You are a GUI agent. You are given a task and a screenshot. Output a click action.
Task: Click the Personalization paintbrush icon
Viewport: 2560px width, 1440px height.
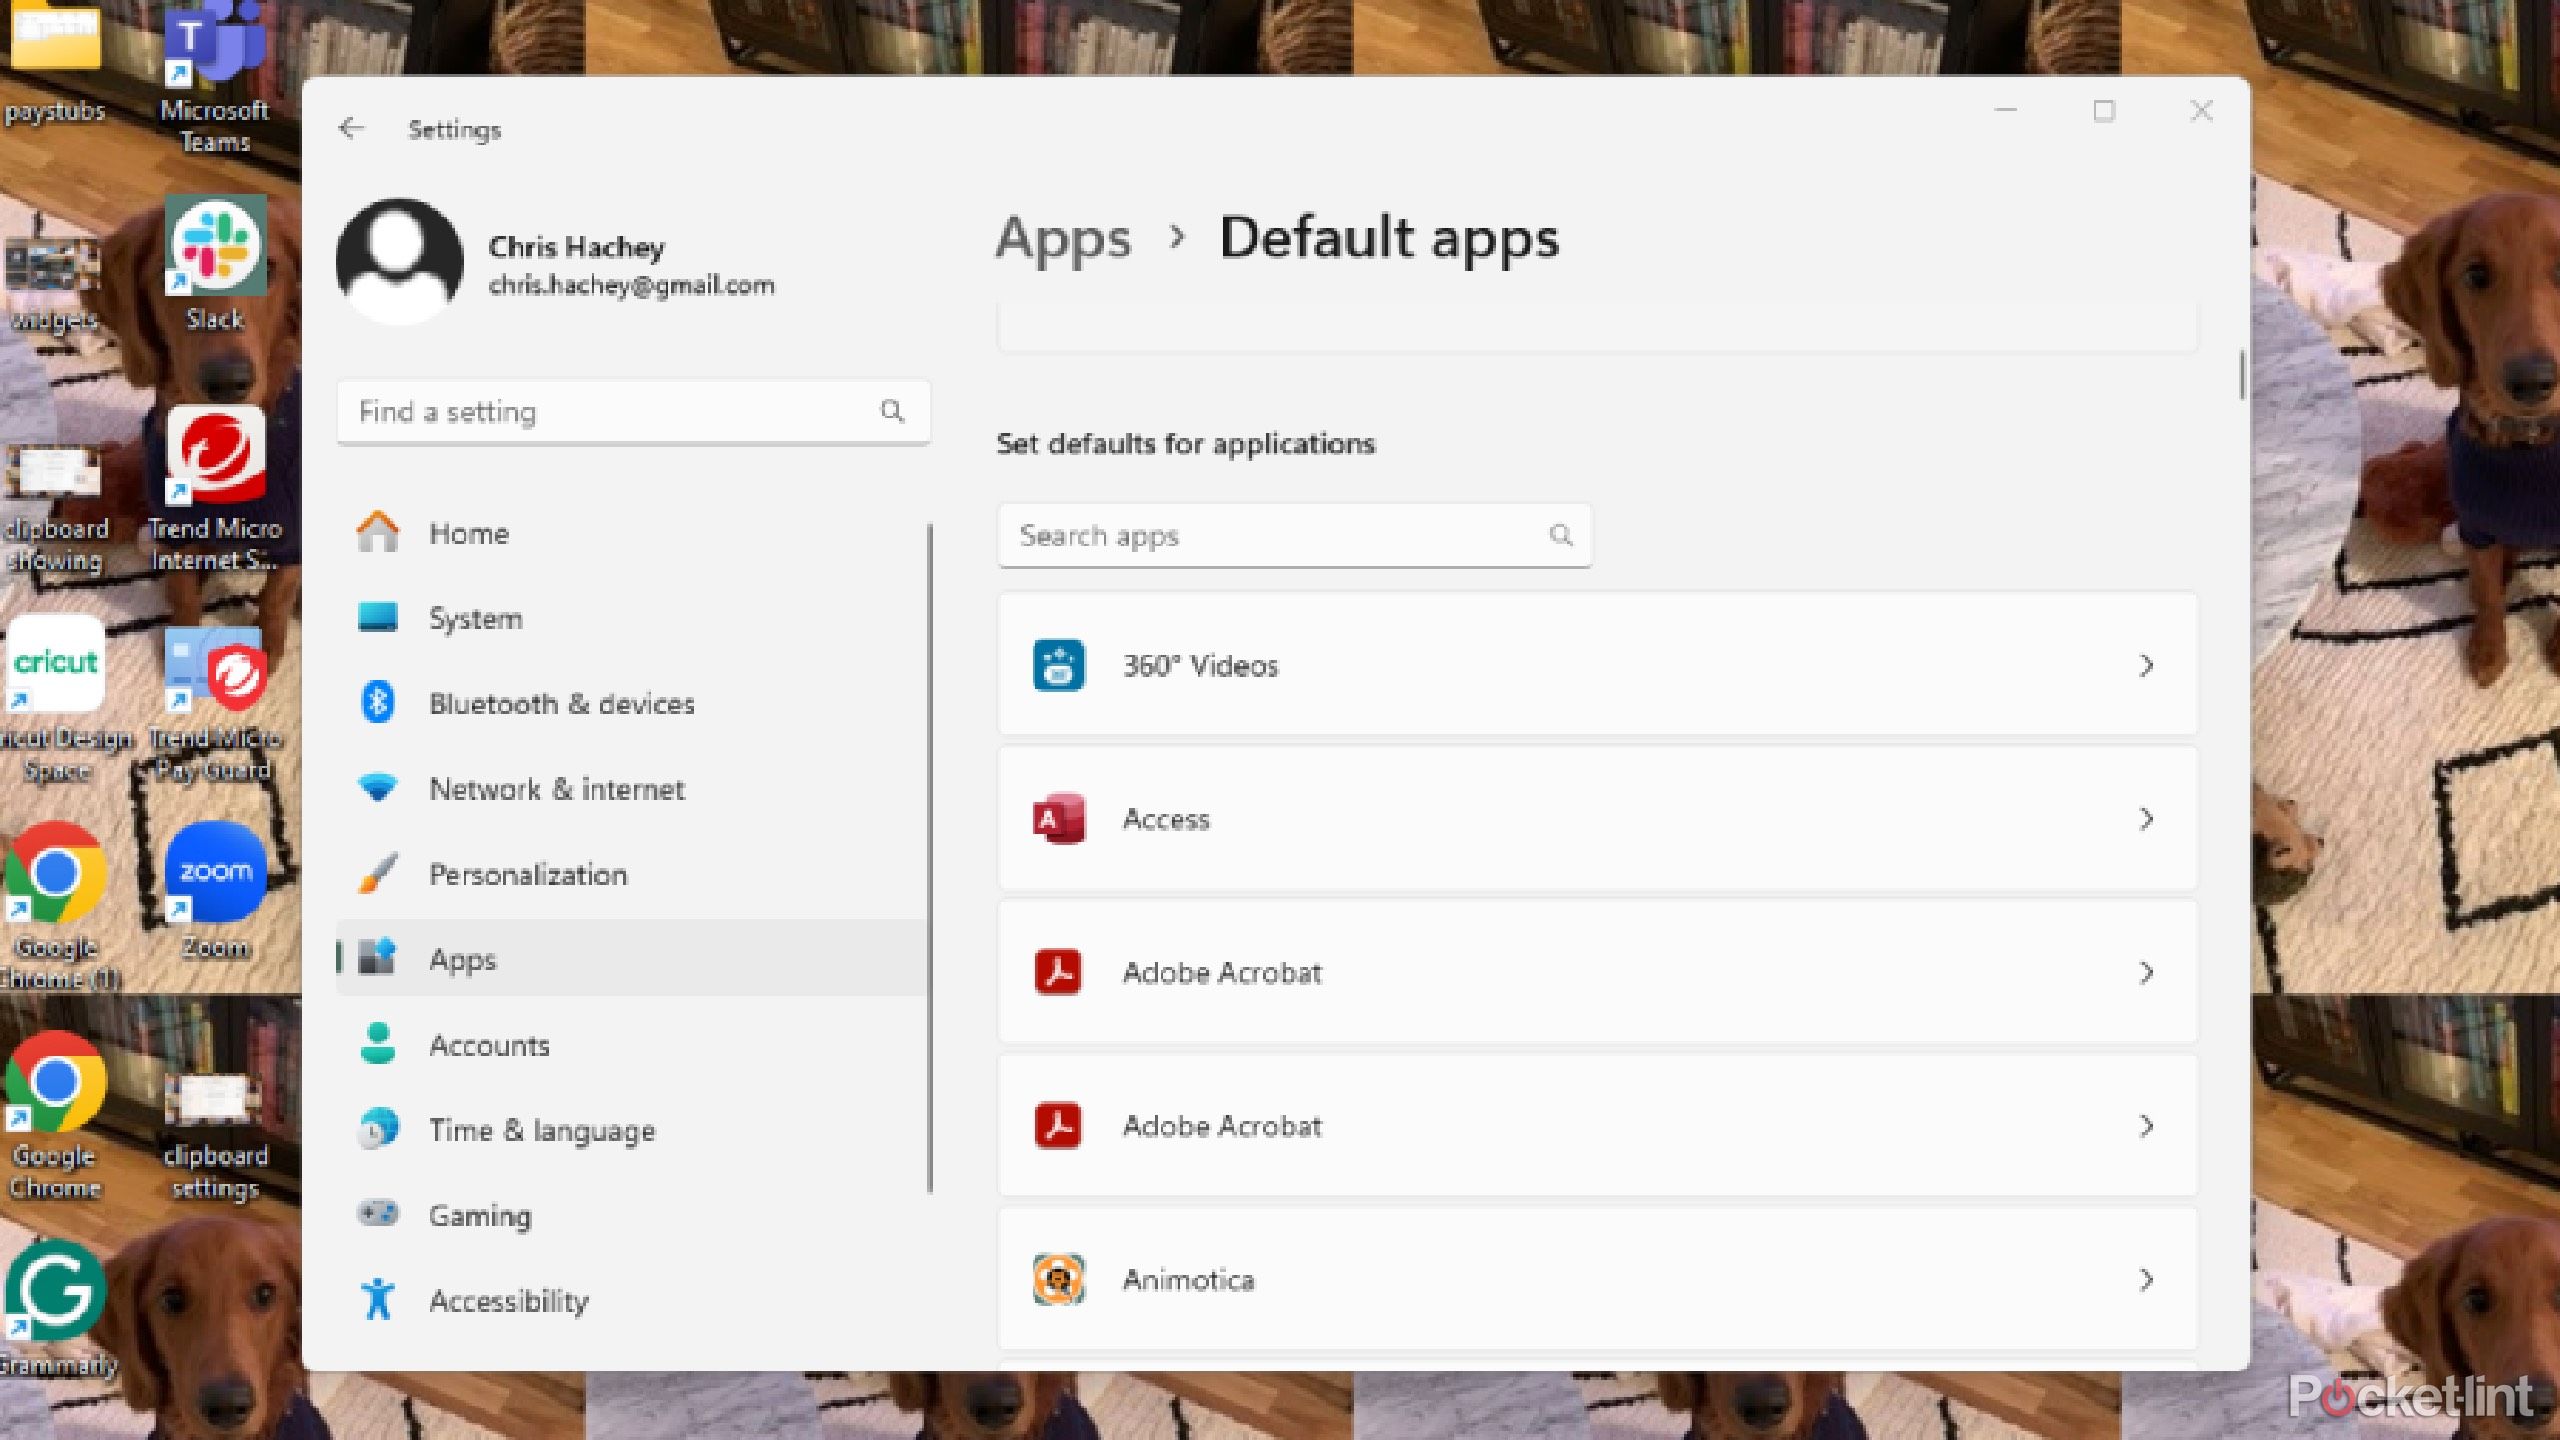378,873
